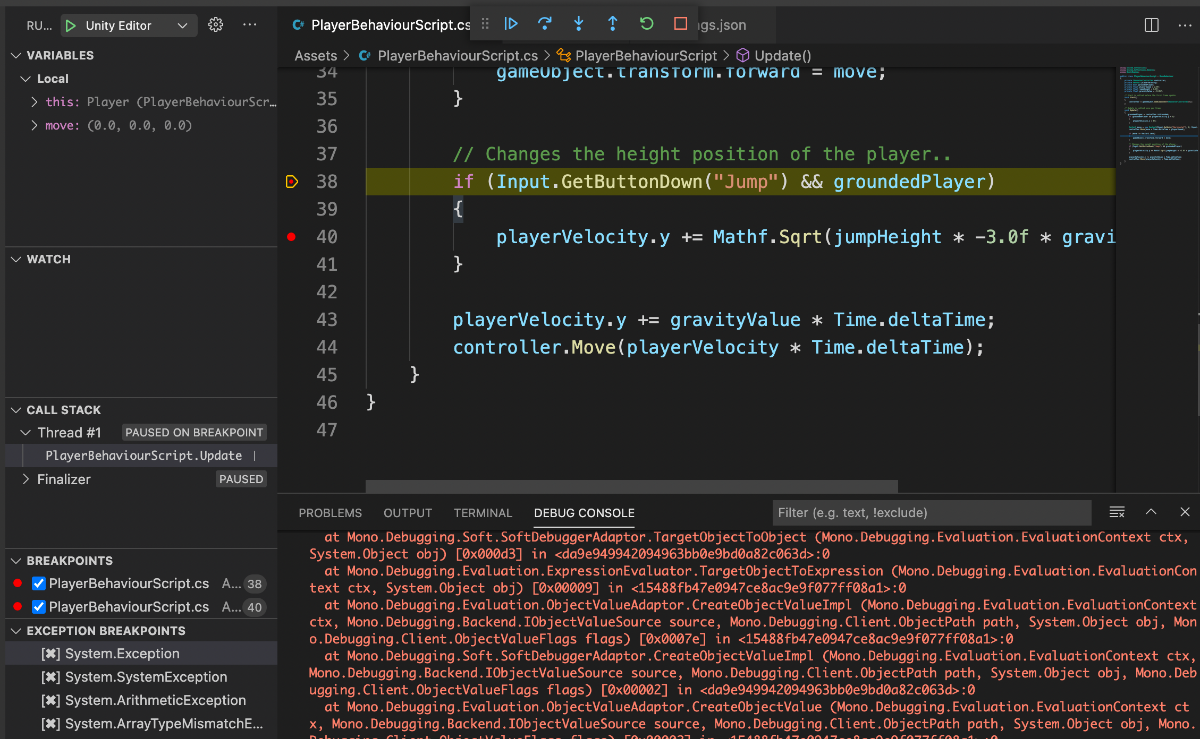
Task: Close the bottom panel
Action: [x=1185, y=512]
